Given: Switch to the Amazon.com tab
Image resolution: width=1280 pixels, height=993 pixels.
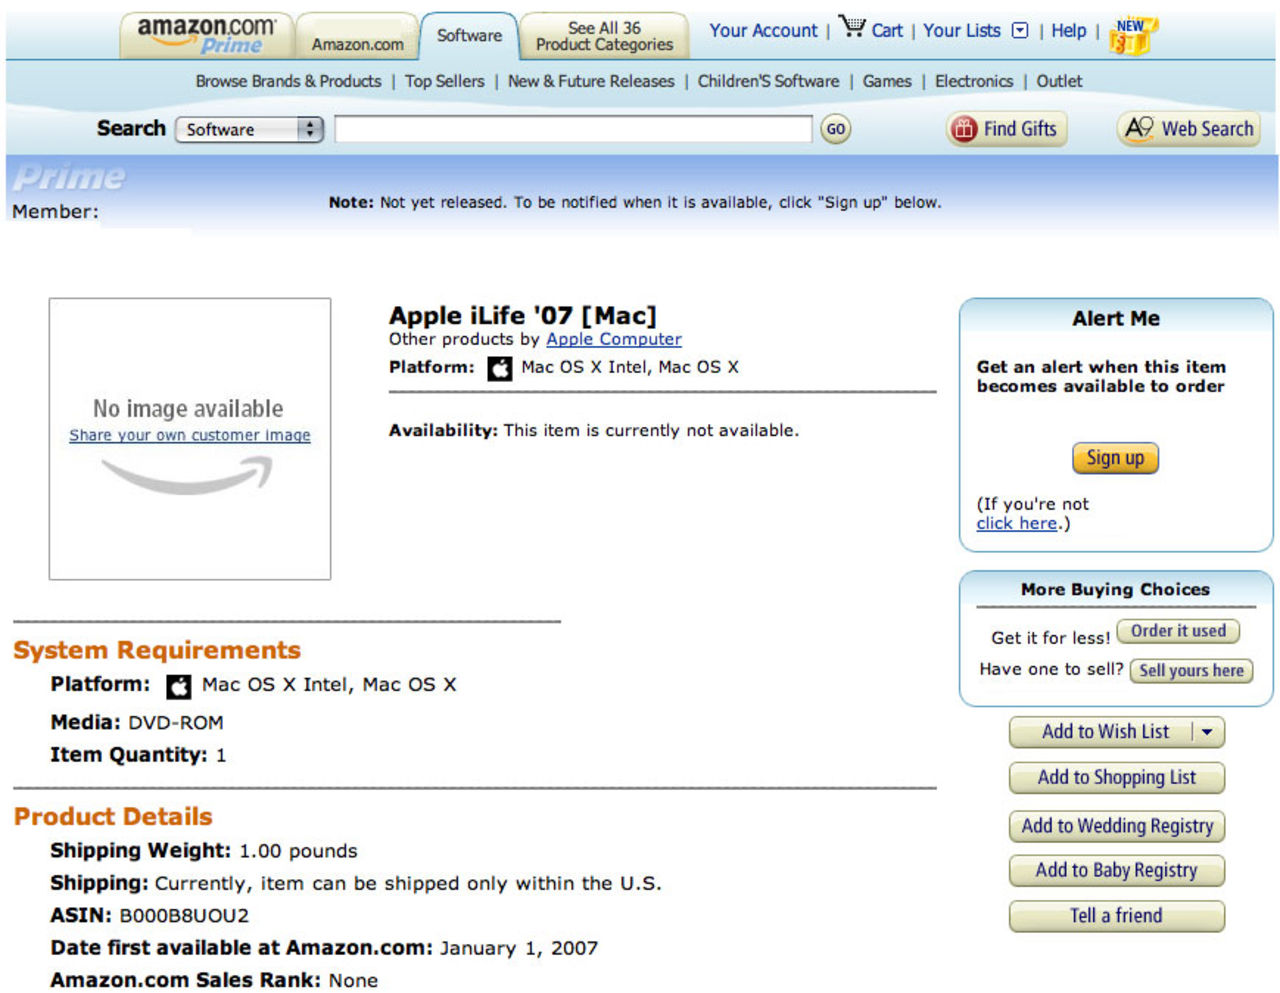Looking at the screenshot, I should pyautogui.click(x=356, y=42).
